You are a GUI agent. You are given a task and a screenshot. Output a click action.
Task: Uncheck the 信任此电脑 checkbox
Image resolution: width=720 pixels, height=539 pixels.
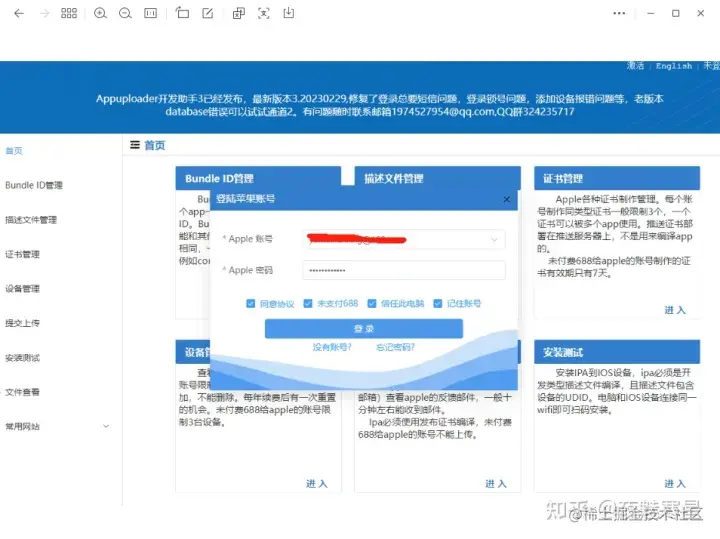(x=371, y=303)
